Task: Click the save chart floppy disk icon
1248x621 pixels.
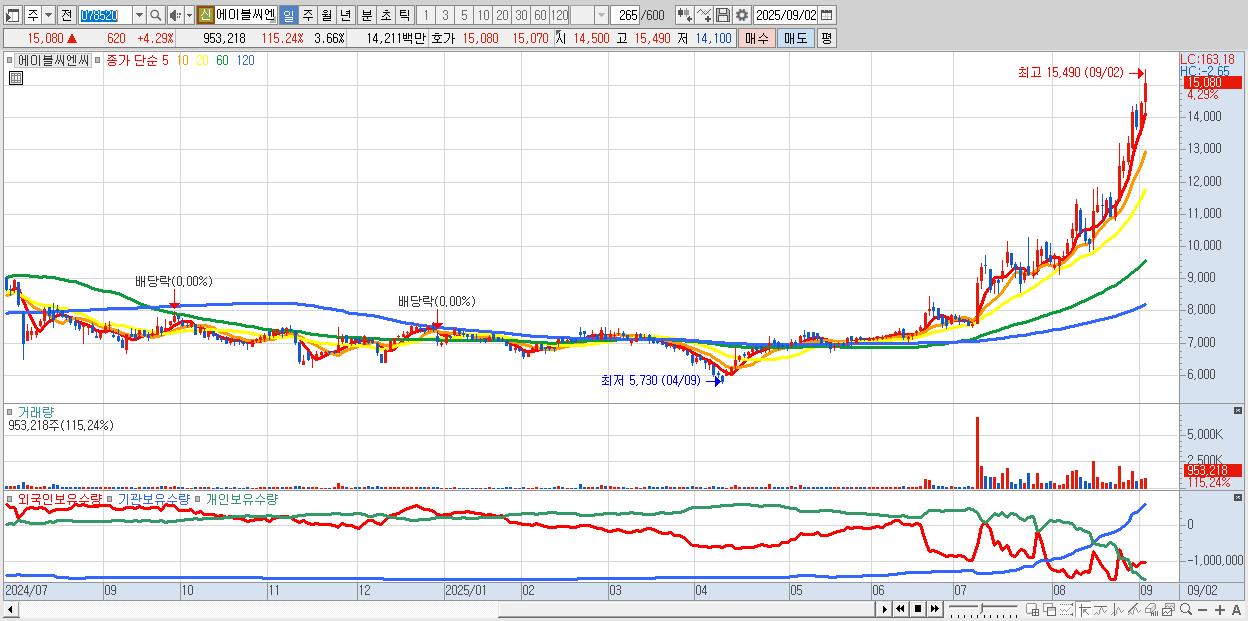Action: 723,15
